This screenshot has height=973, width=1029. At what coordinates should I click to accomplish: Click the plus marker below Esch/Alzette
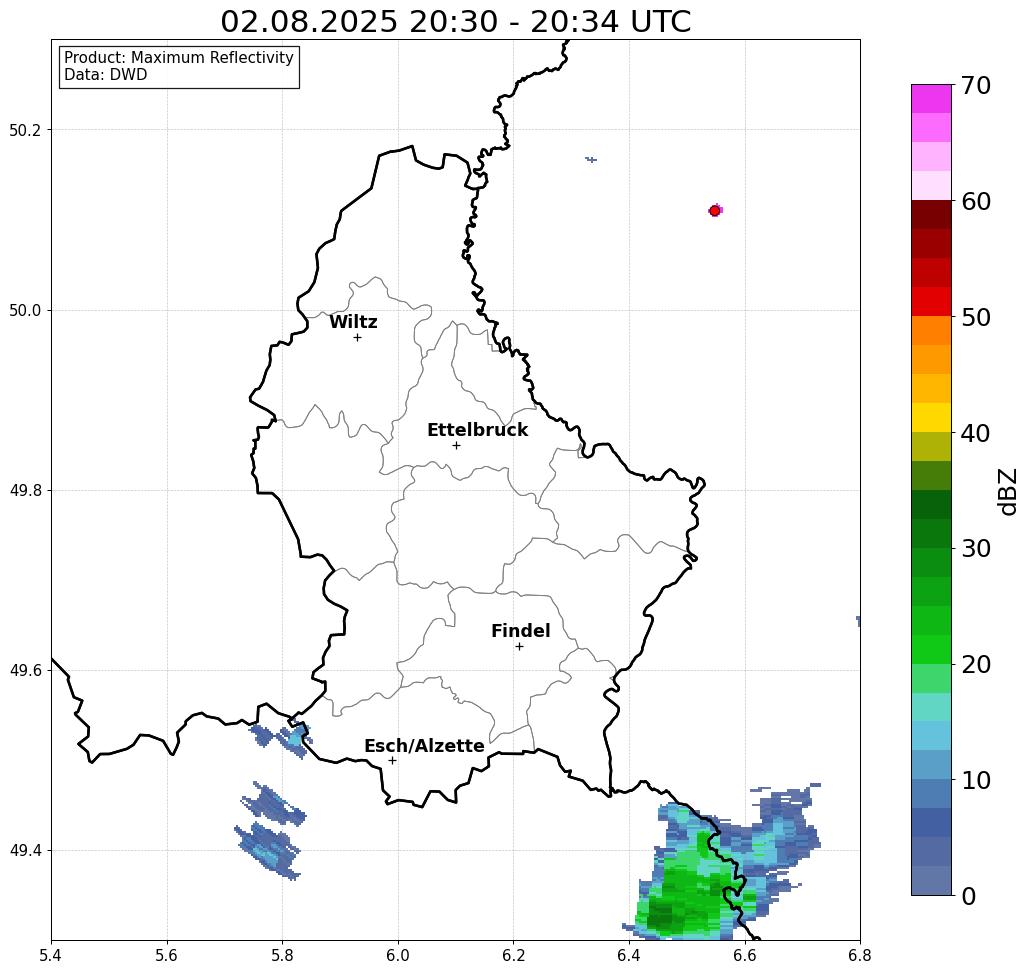(x=392, y=761)
